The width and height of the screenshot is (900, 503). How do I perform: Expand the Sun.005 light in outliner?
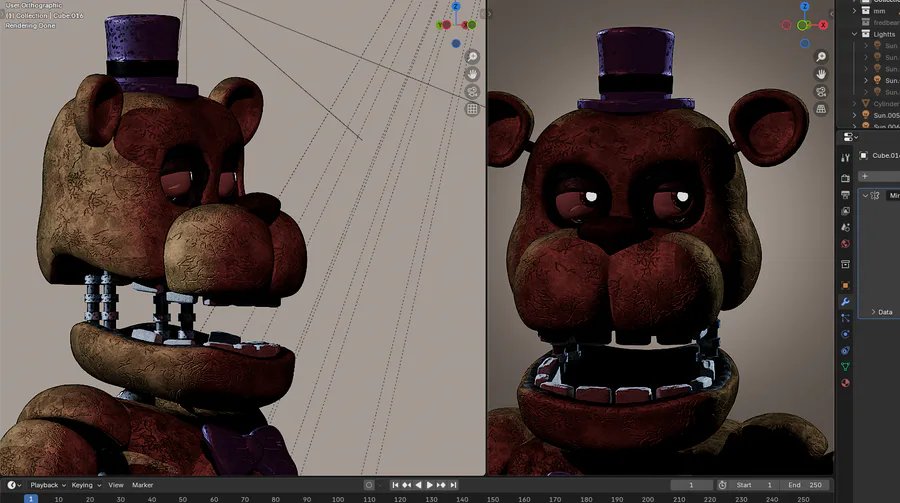coord(855,115)
